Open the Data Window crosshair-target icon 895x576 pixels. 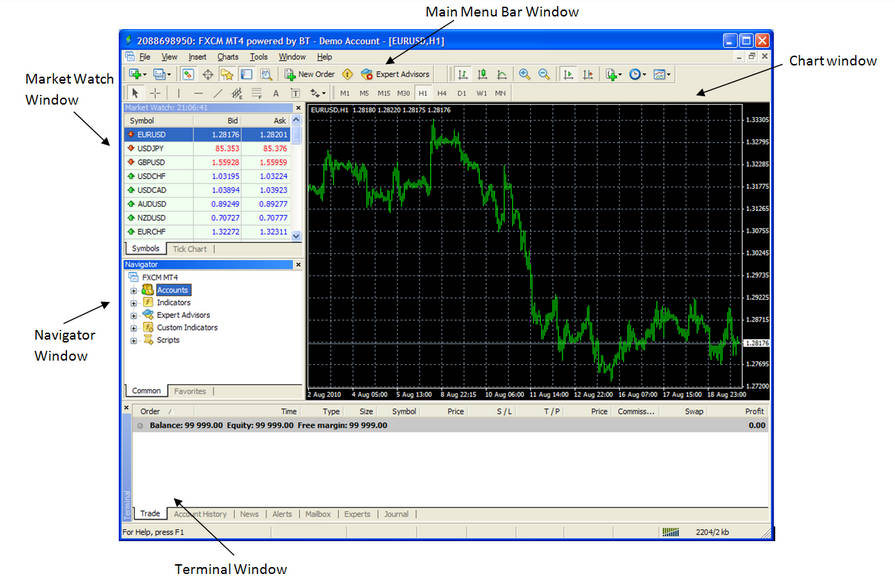[x=208, y=74]
